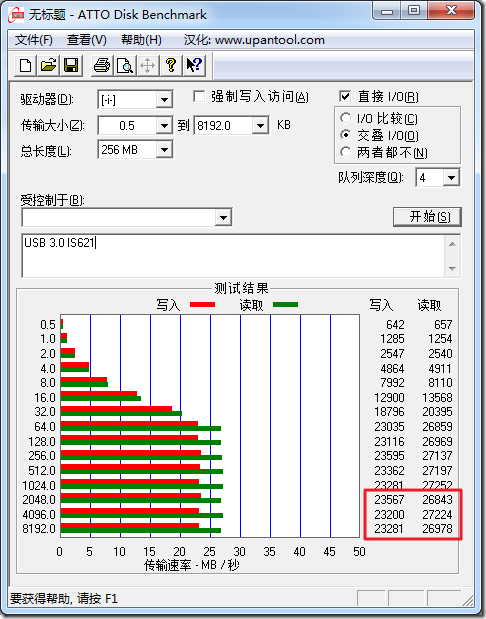This screenshot has height=619, width=486.
Task: Expand the 驱动器 drive dropdown
Action: coord(164,99)
